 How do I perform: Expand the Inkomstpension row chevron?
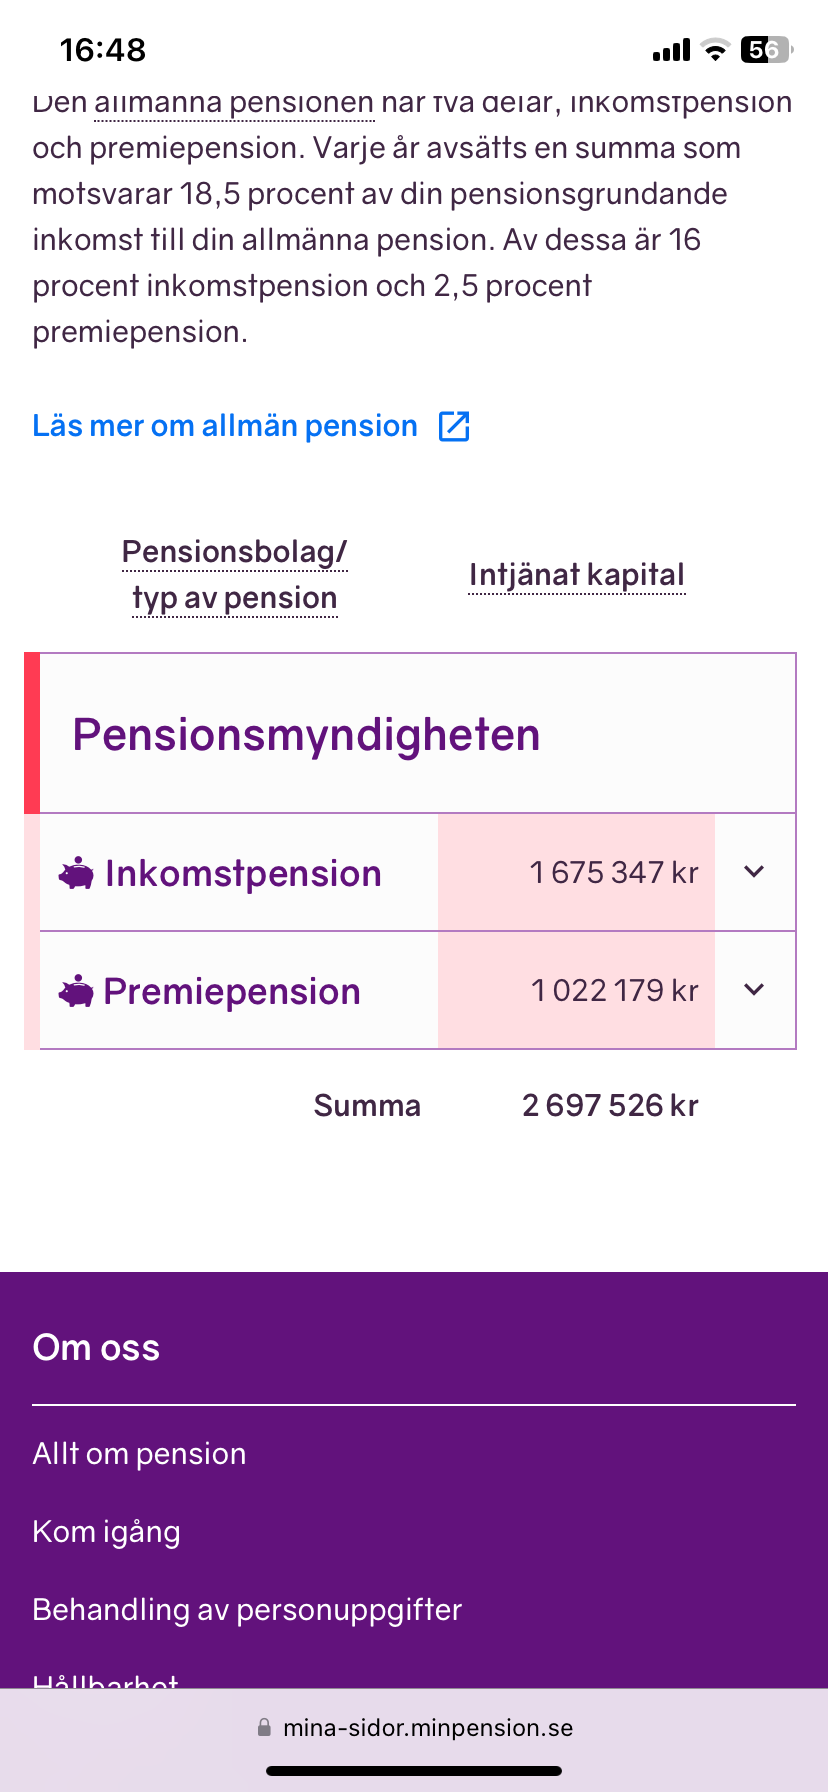click(754, 872)
